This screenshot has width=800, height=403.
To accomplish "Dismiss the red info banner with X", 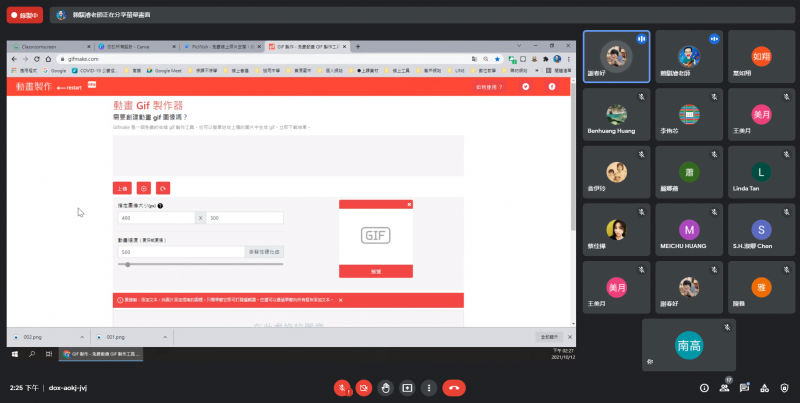I will point(340,300).
